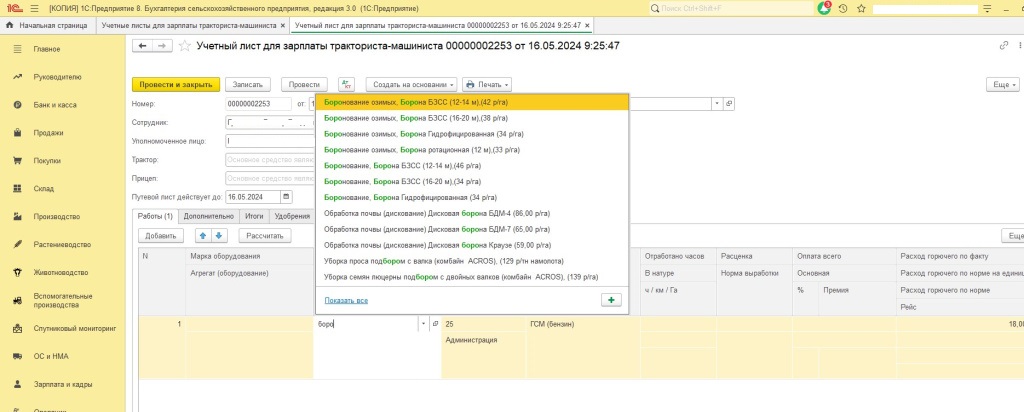Expand the Еще menu at top right
The width and height of the screenshot is (1024, 412).
coord(1002,85)
